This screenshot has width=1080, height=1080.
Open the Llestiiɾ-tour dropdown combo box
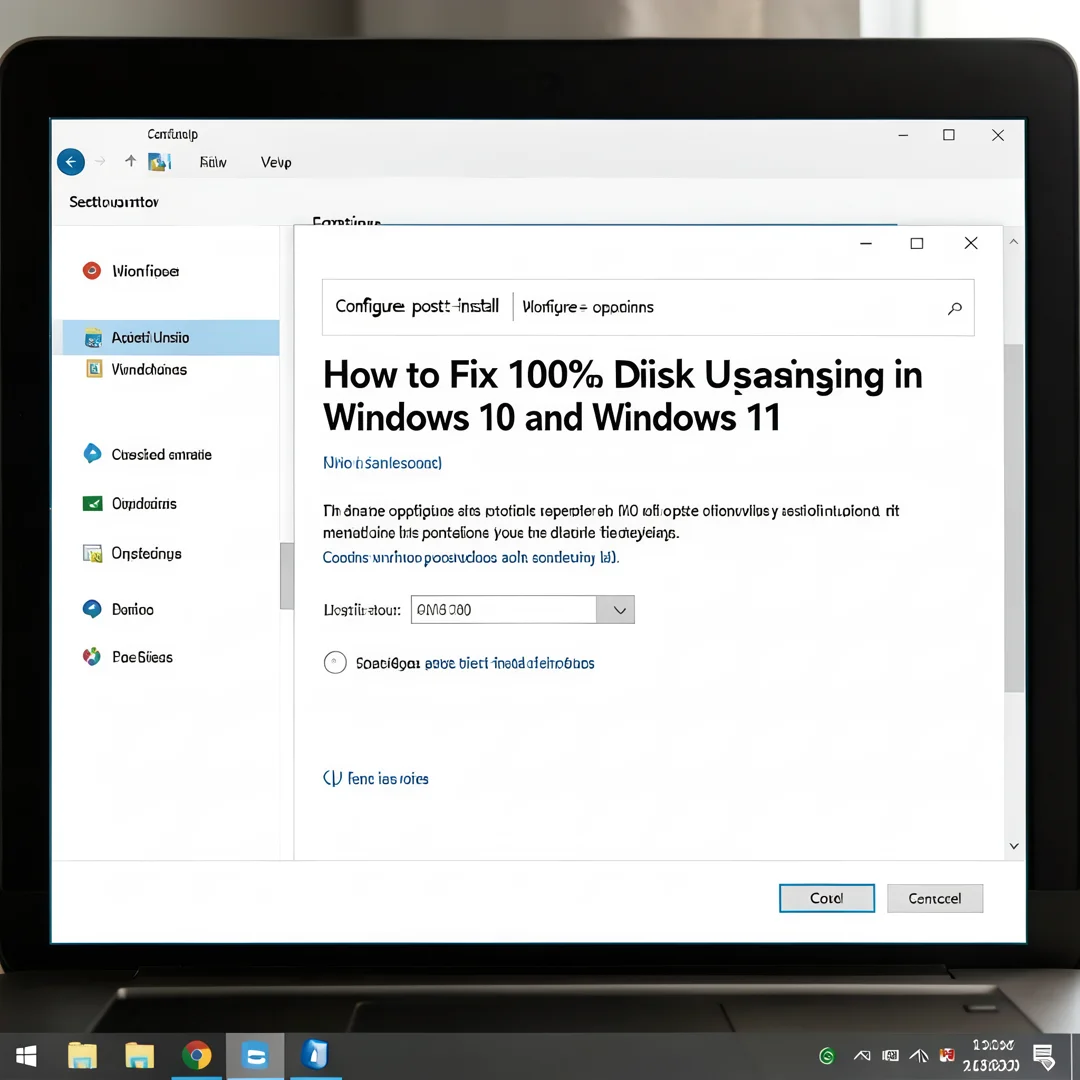point(522,610)
